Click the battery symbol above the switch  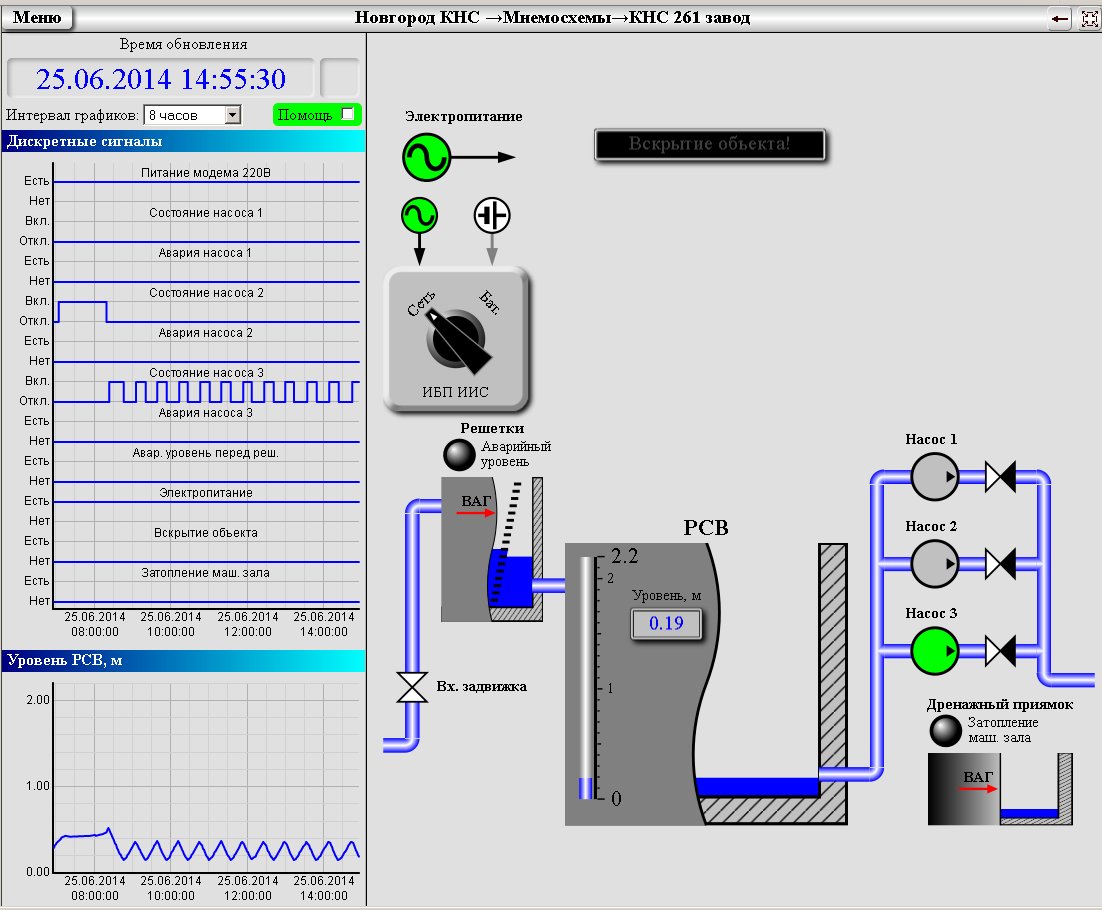492,215
